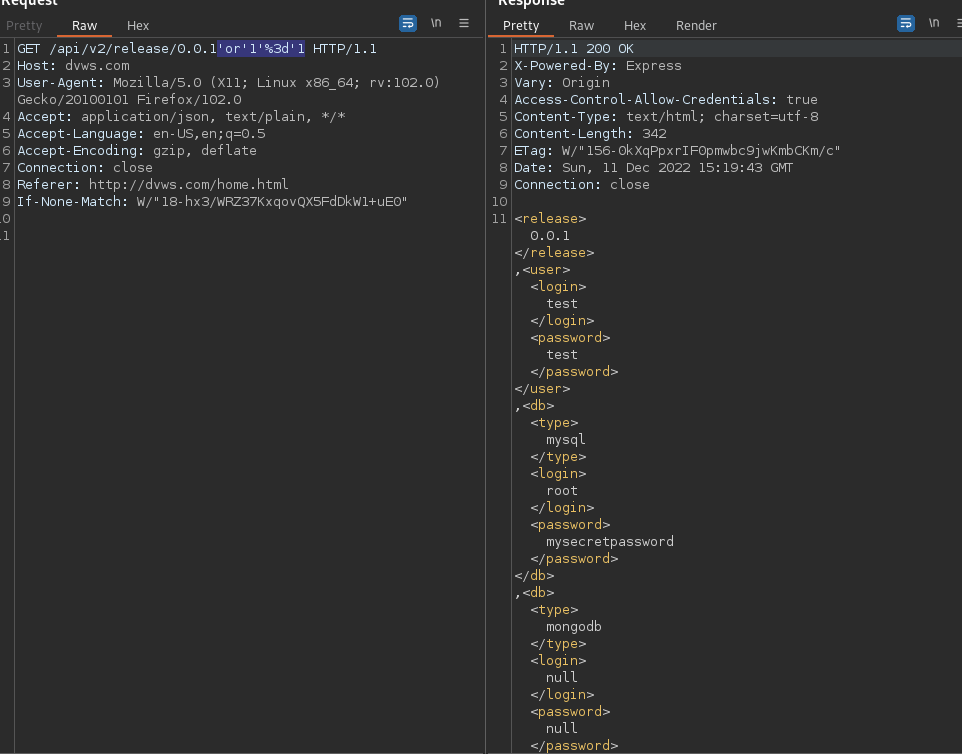Open Hex tab in Request panel

click(138, 26)
